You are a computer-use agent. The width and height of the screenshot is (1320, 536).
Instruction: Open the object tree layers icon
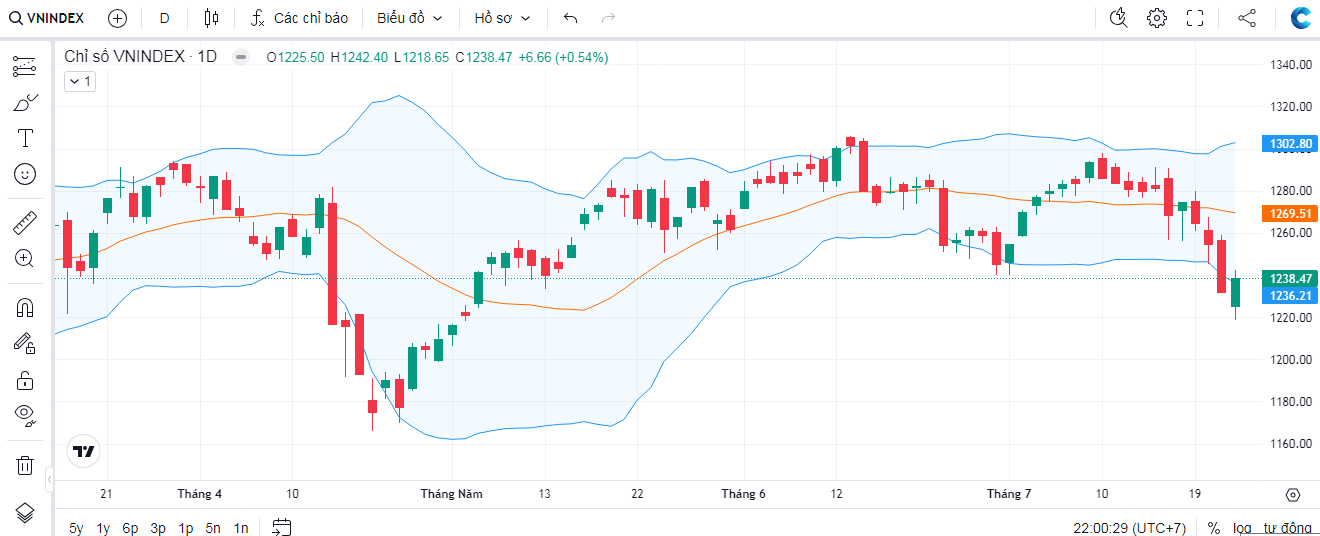coord(25,513)
